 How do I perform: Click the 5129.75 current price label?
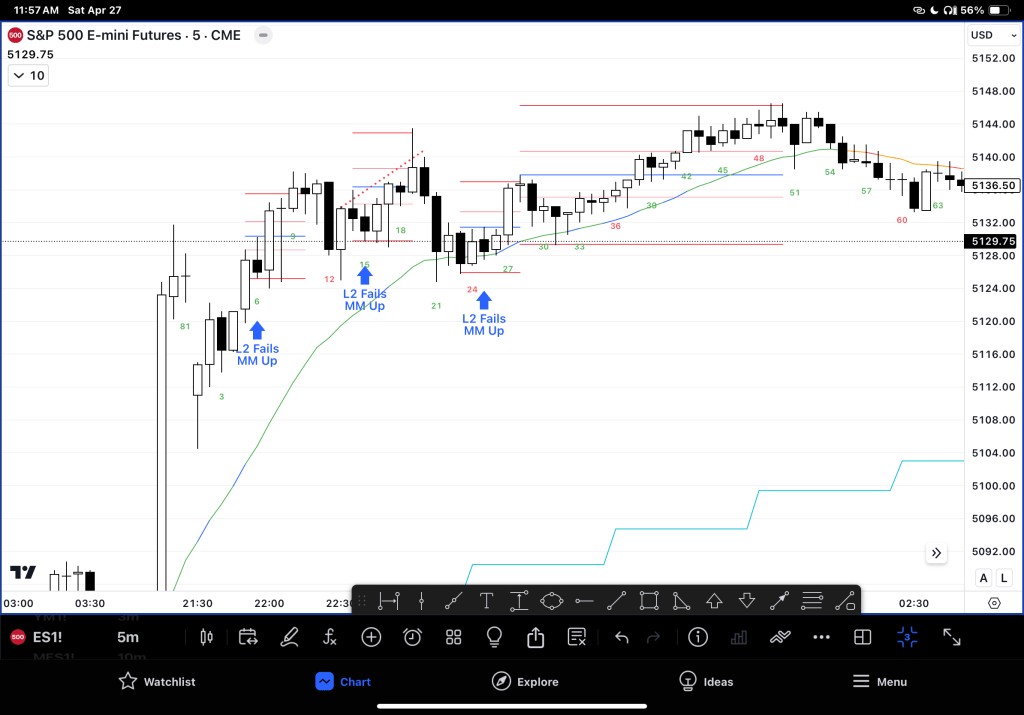(x=992, y=241)
